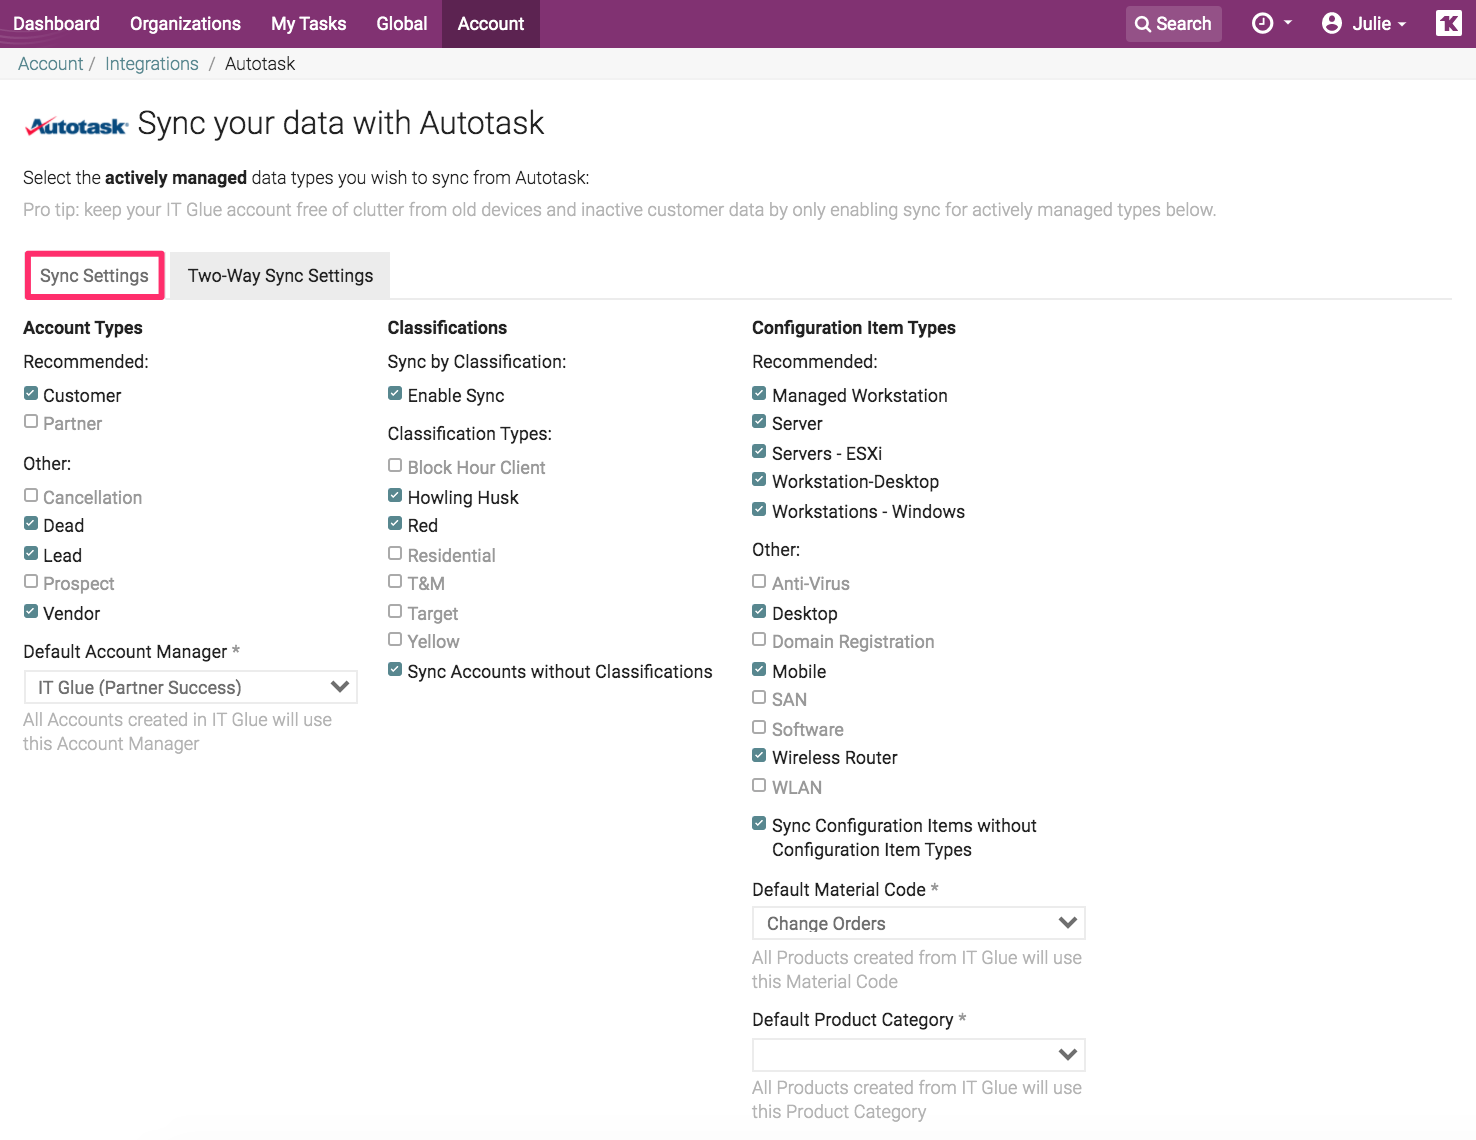The width and height of the screenshot is (1476, 1140).
Task: Click the Autotask logo image
Action: [76, 126]
